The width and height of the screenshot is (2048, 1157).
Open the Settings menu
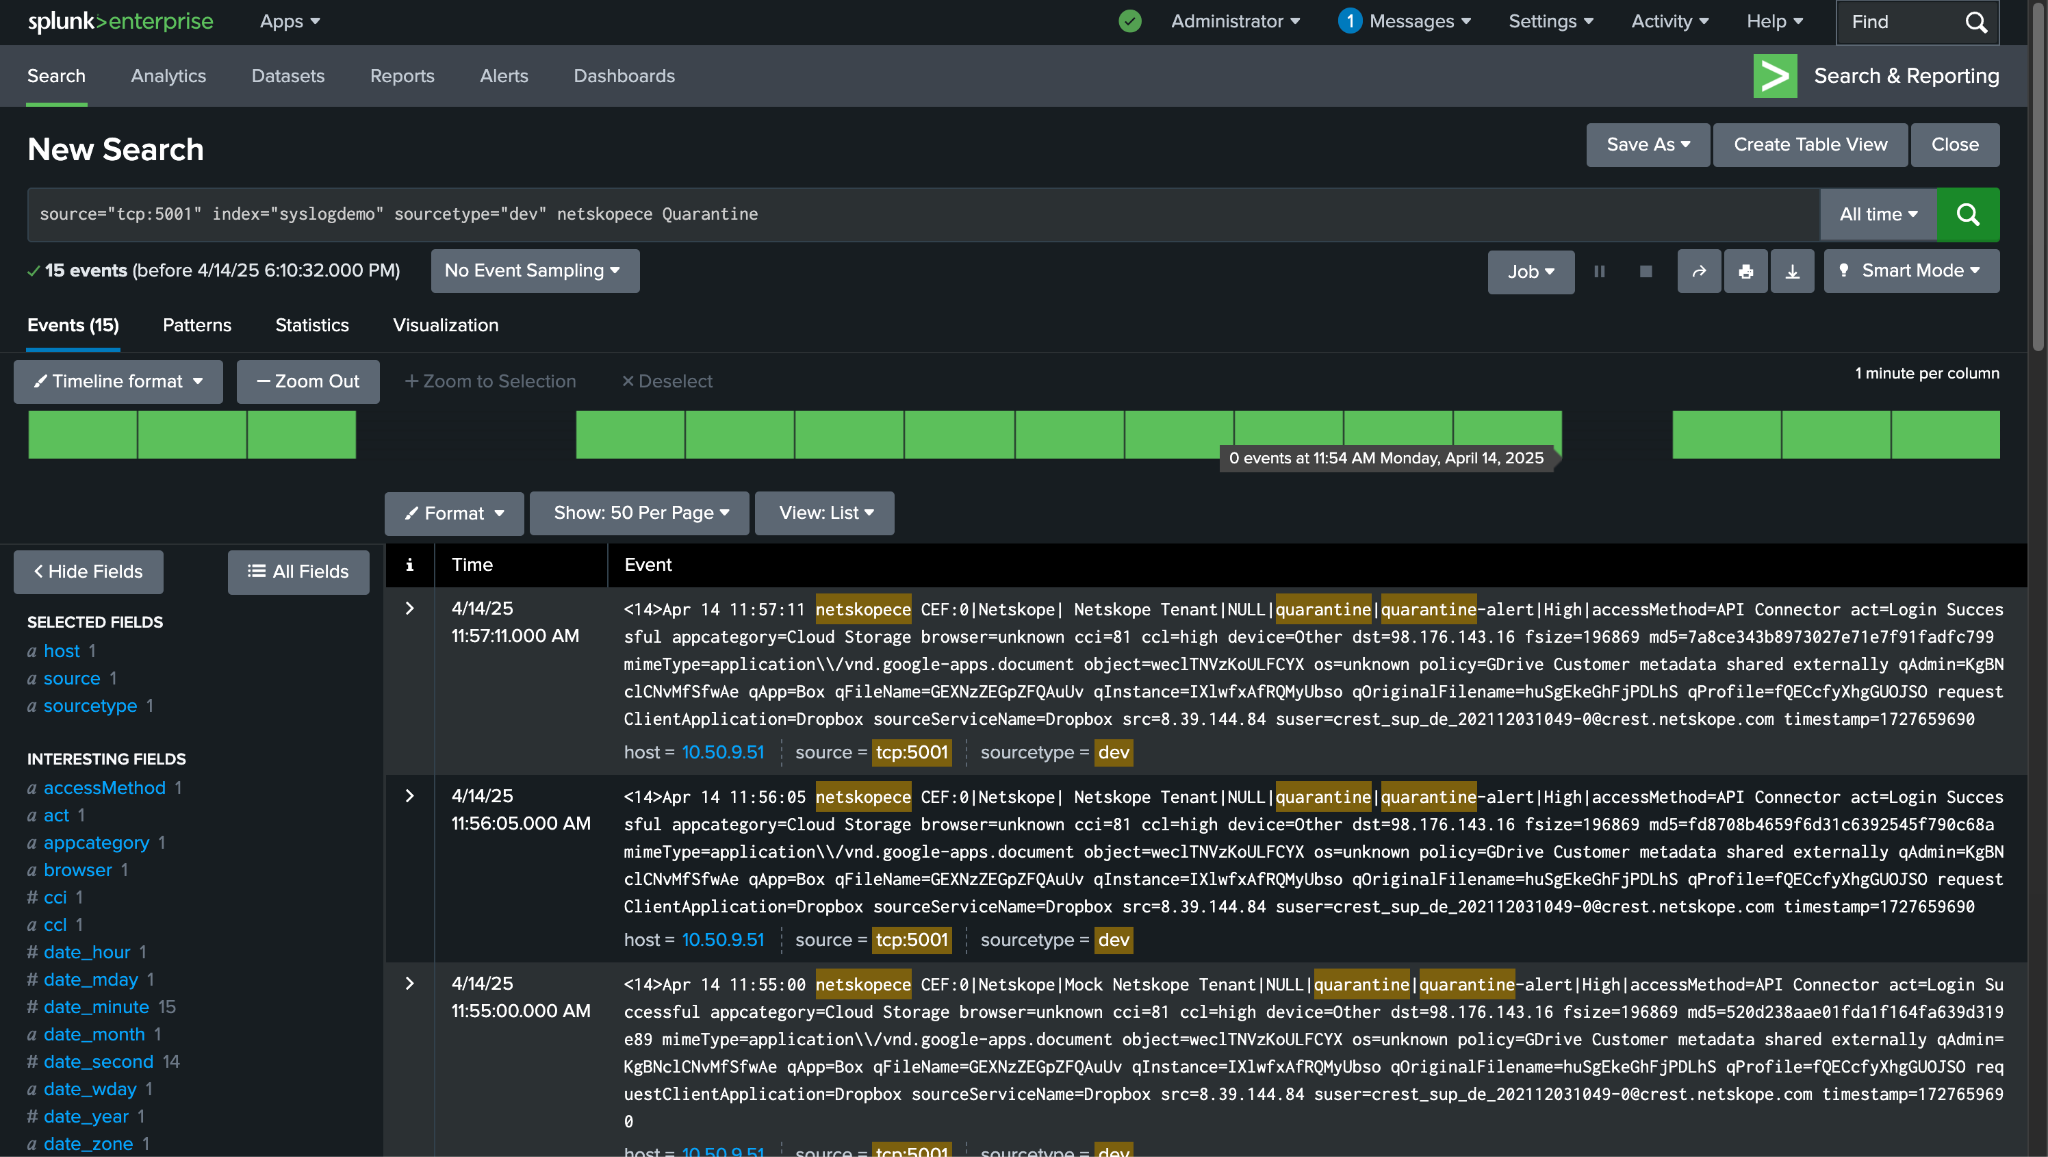click(1551, 21)
